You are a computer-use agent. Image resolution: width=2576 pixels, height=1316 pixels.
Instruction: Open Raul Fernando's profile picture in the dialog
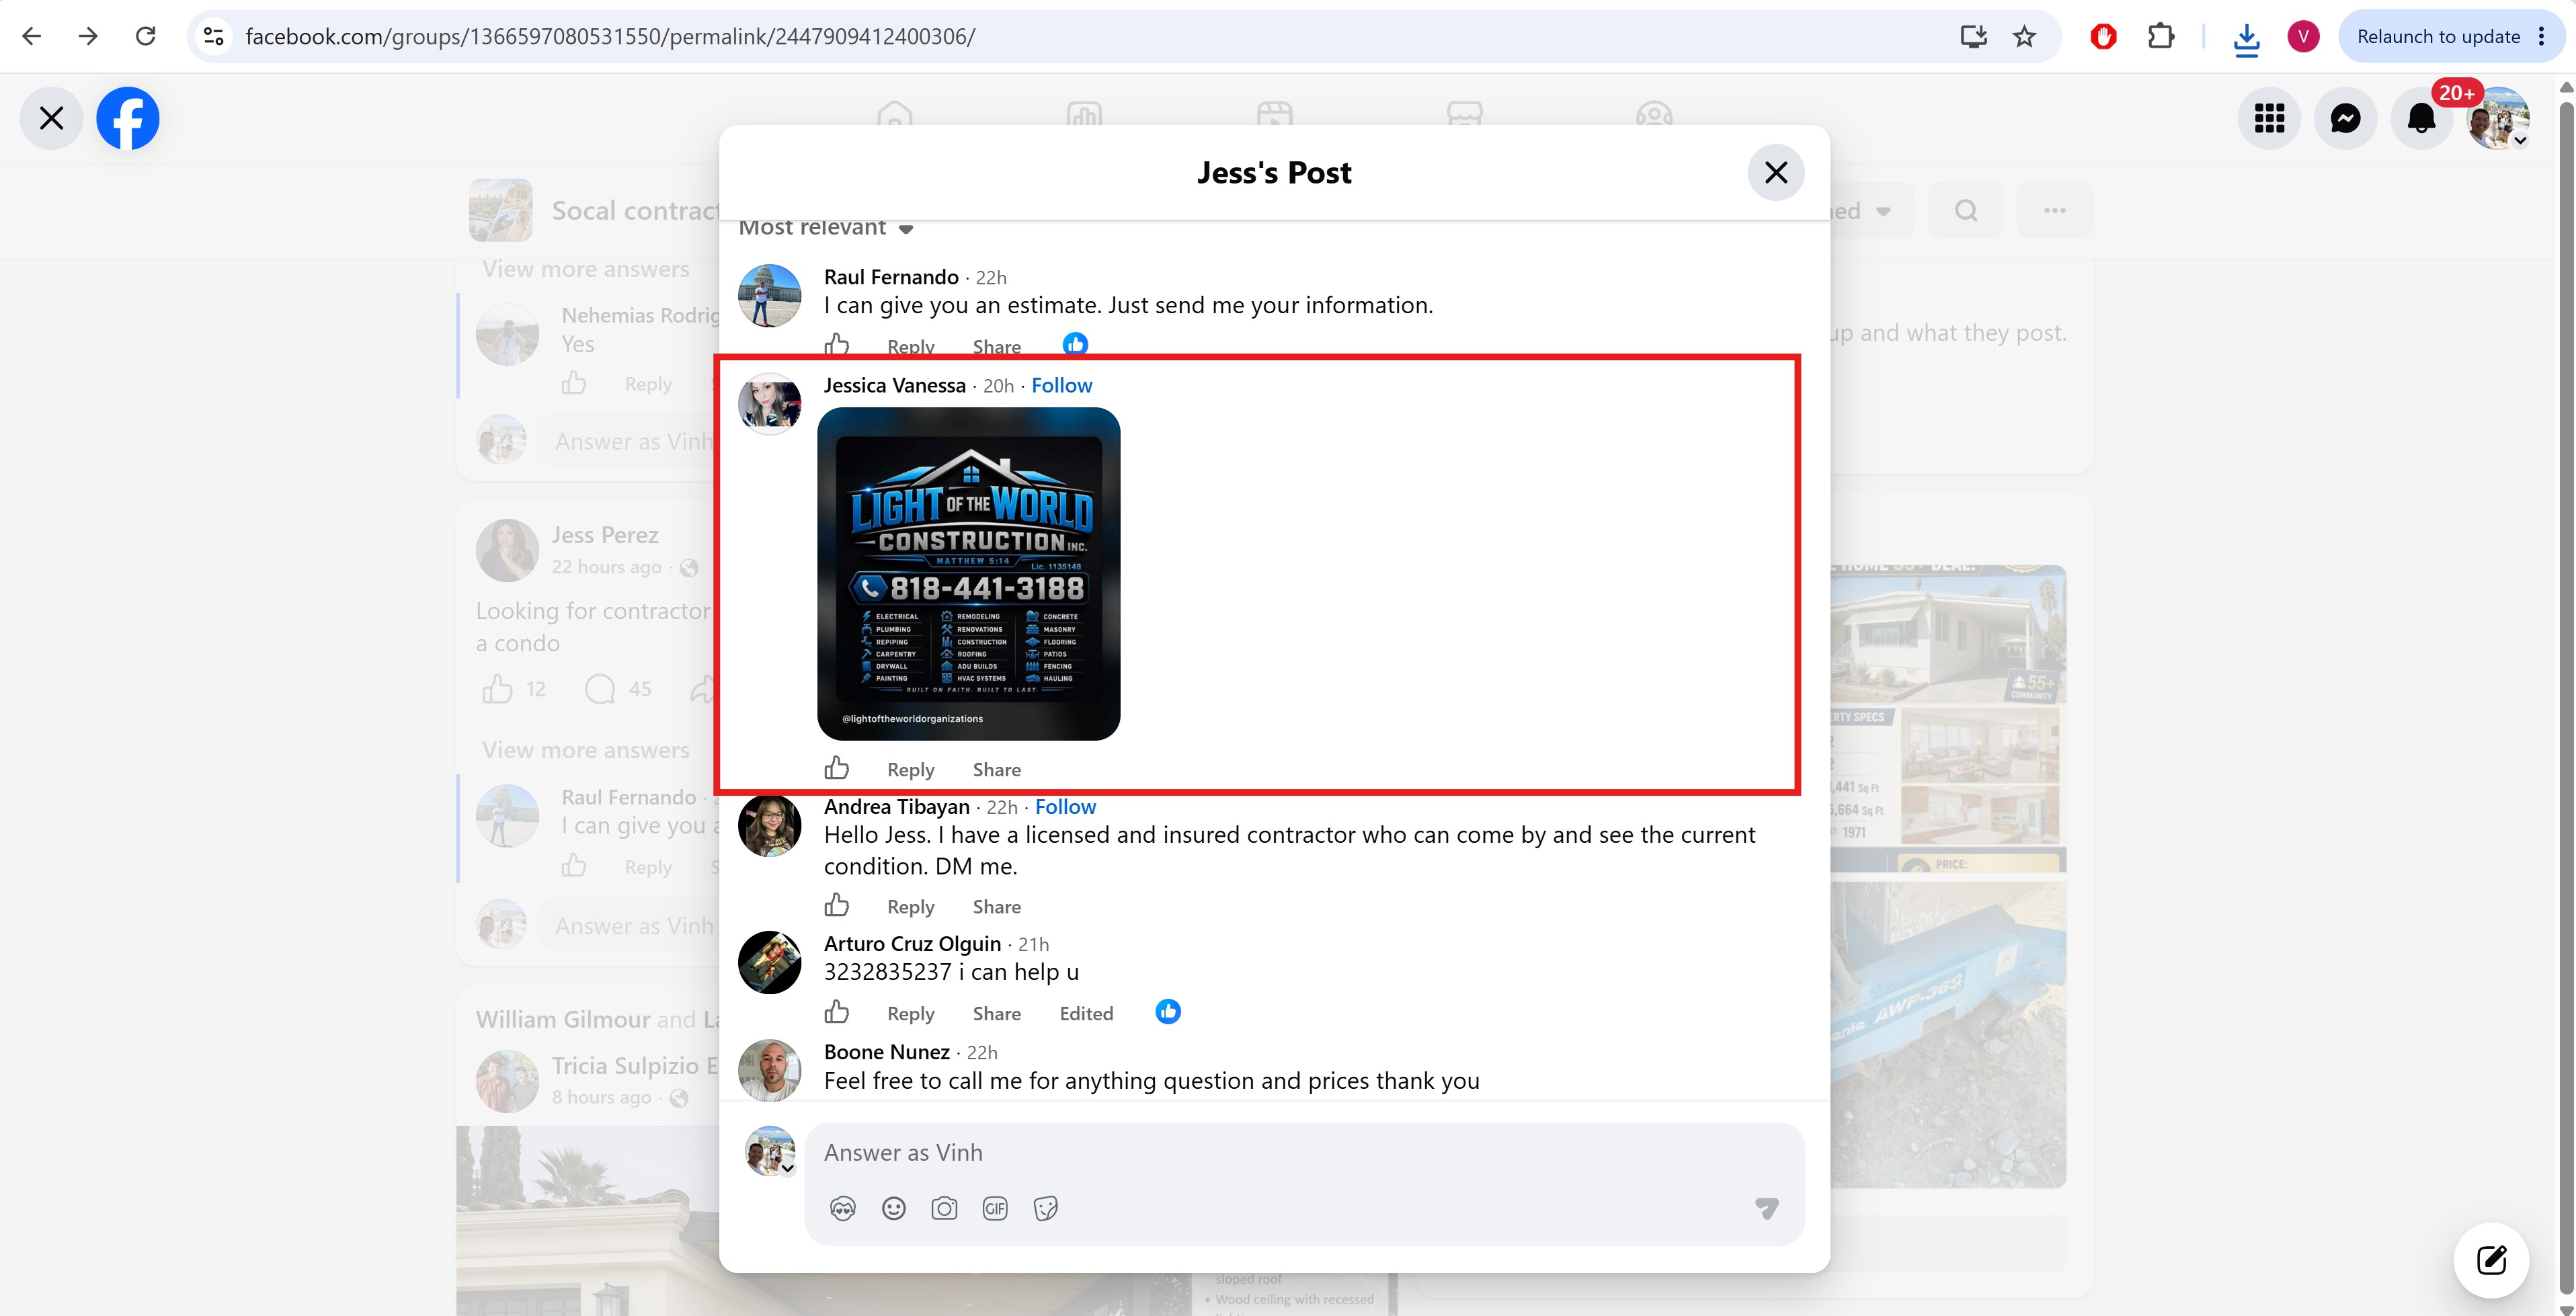pos(769,296)
